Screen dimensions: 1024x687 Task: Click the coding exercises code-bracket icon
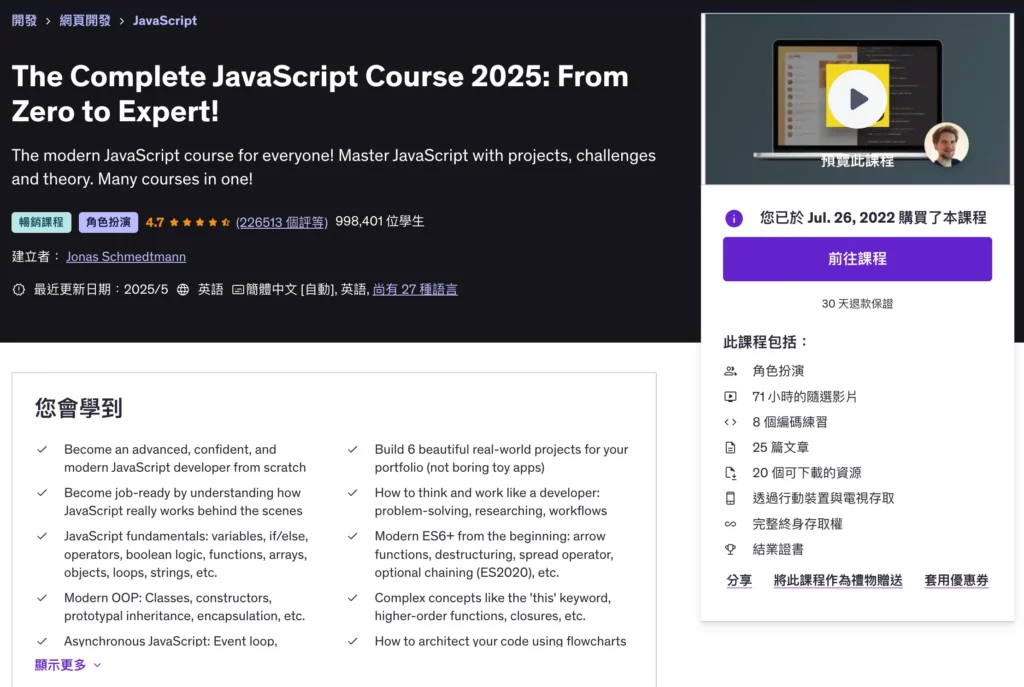(730, 422)
